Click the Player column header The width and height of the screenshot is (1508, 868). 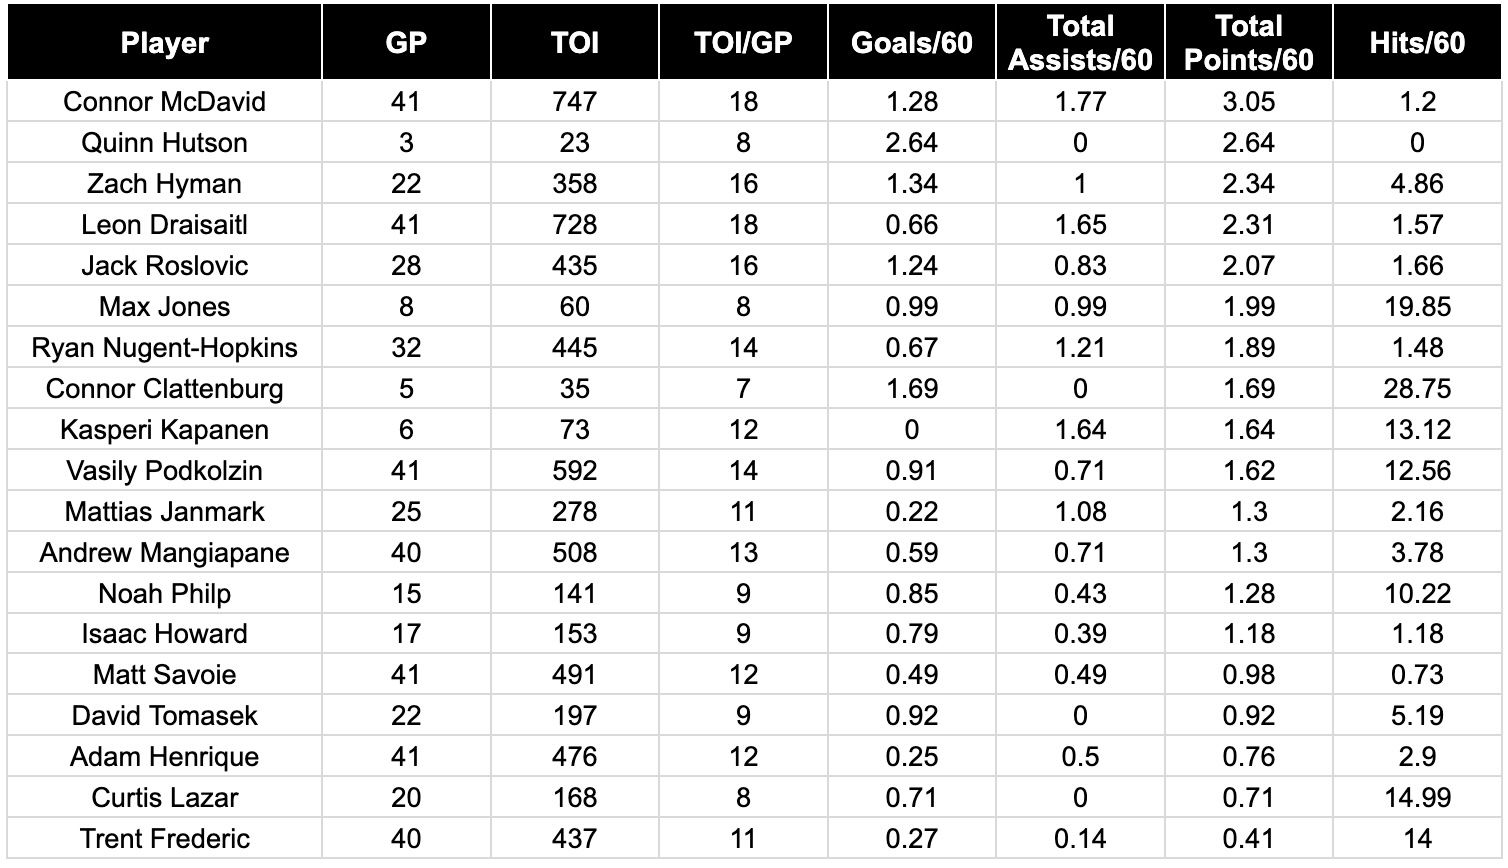click(x=165, y=43)
